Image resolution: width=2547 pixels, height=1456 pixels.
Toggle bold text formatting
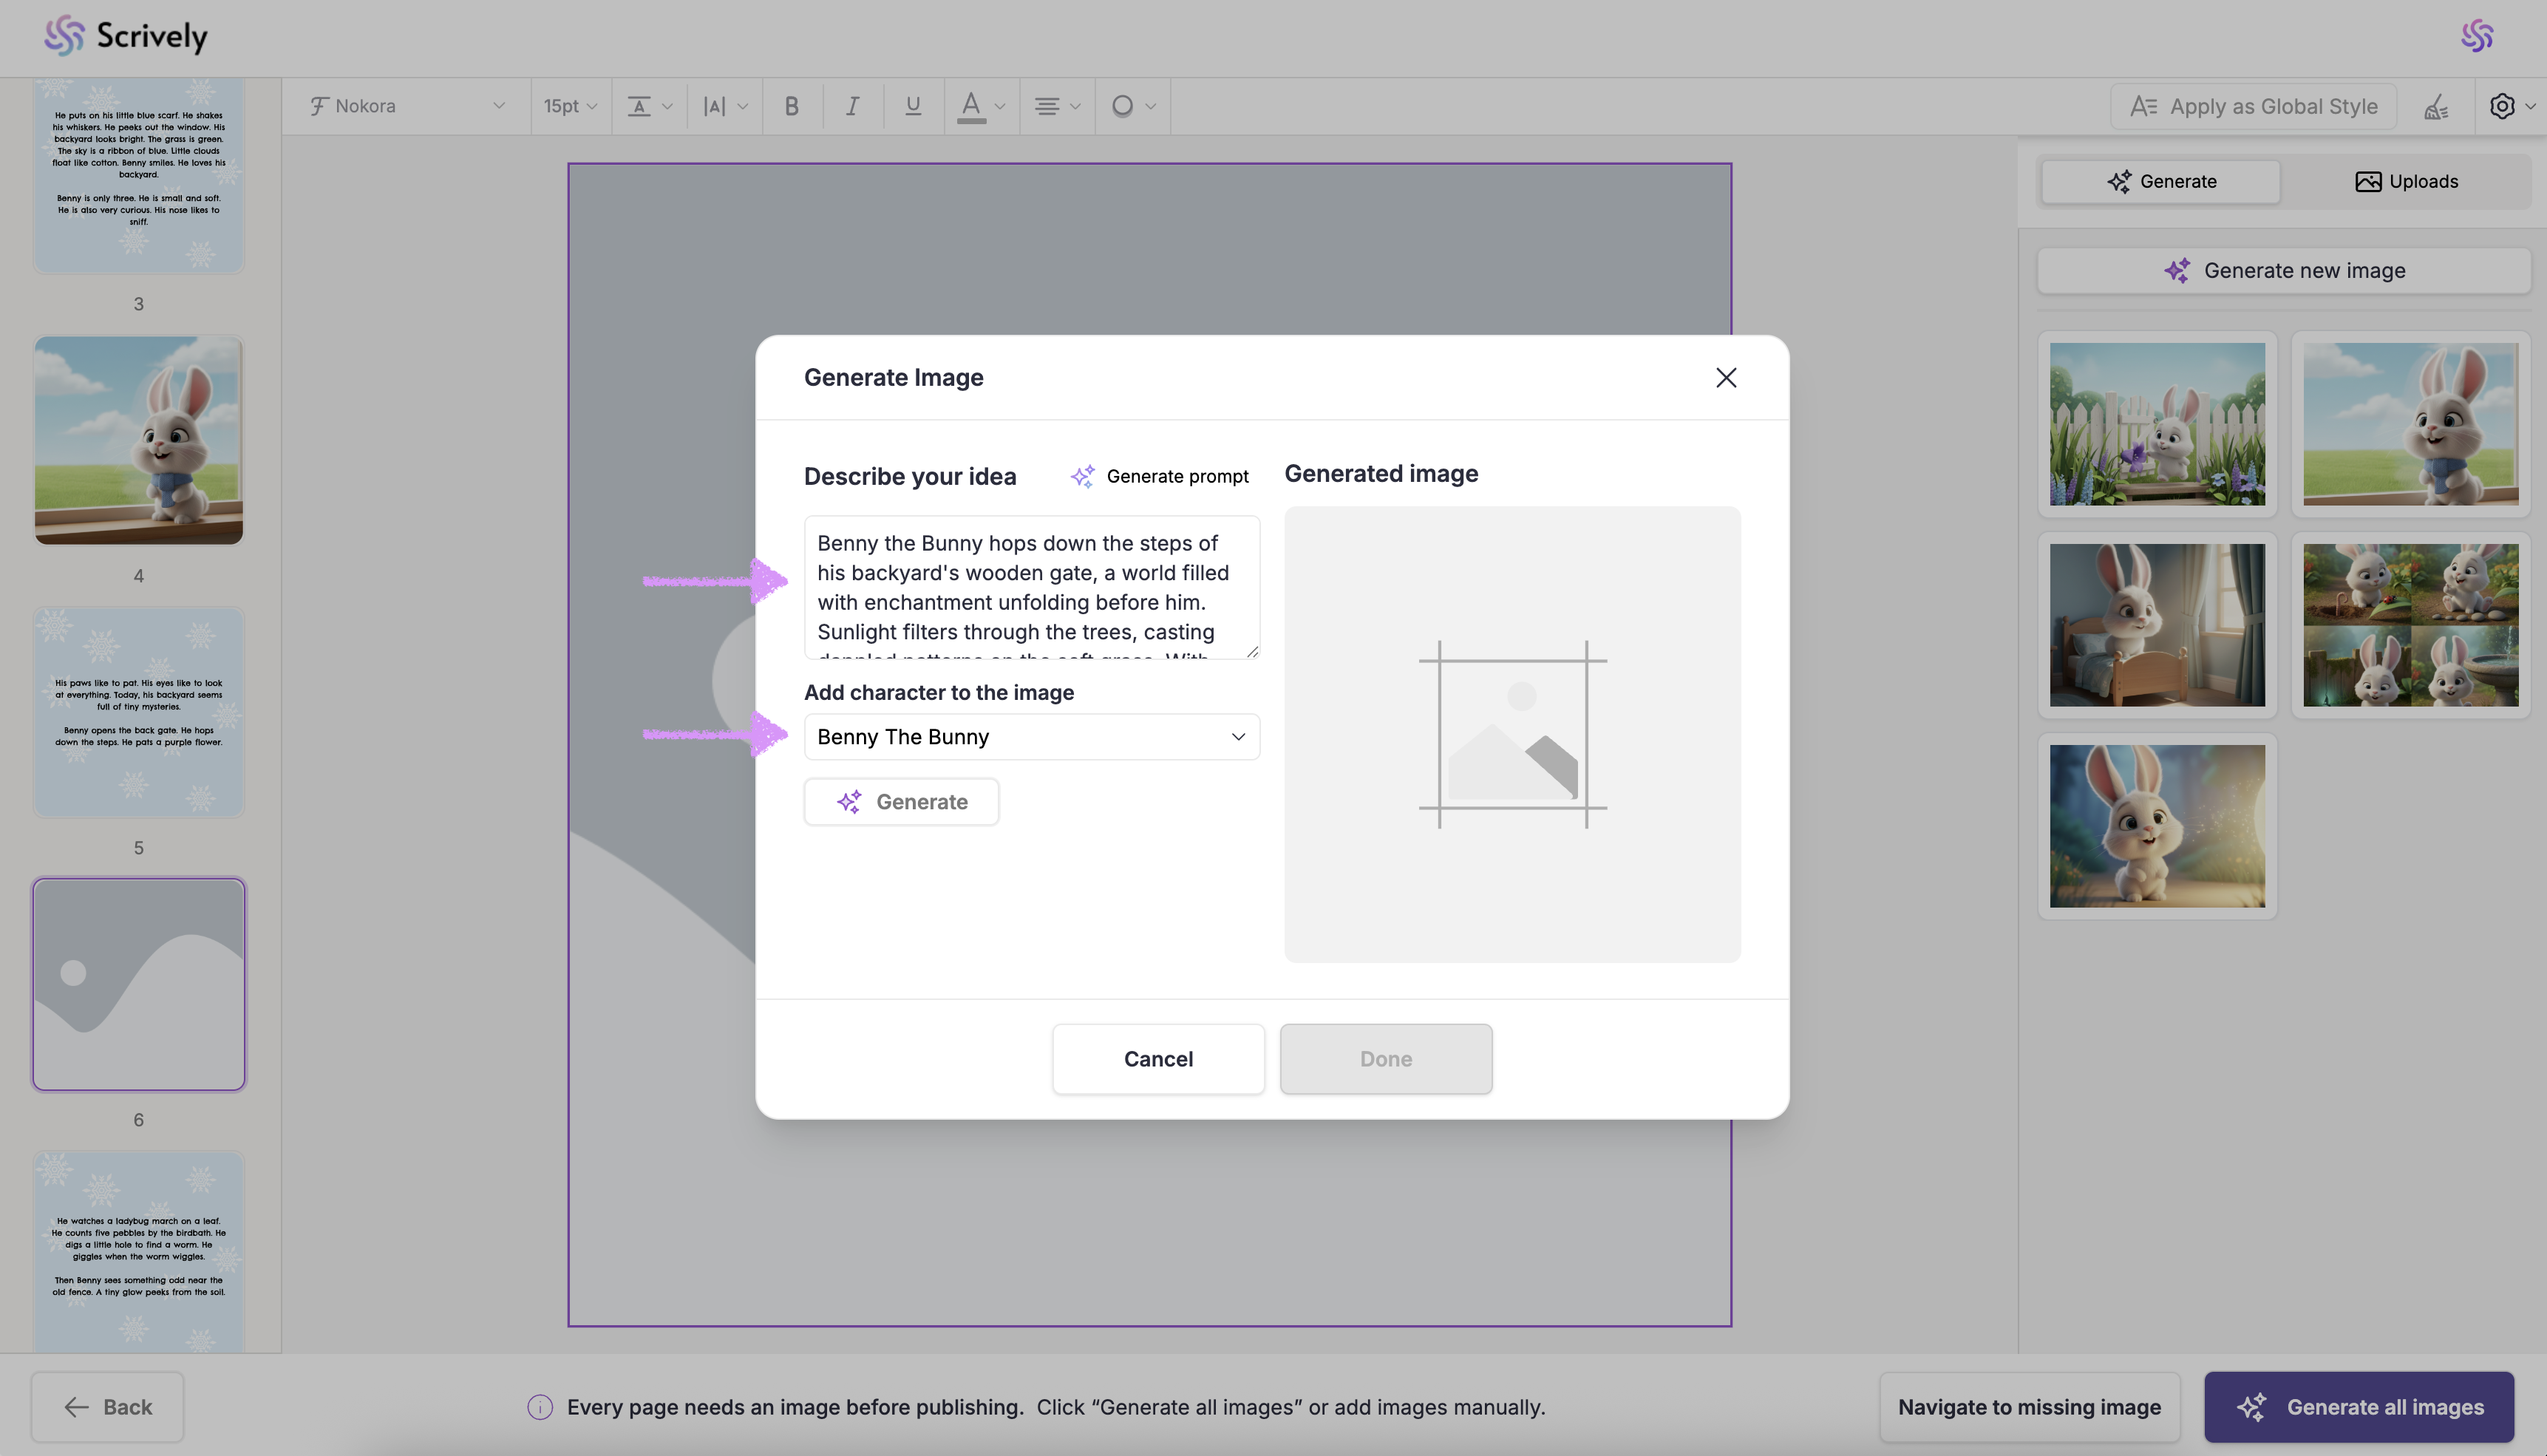tap(791, 106)
